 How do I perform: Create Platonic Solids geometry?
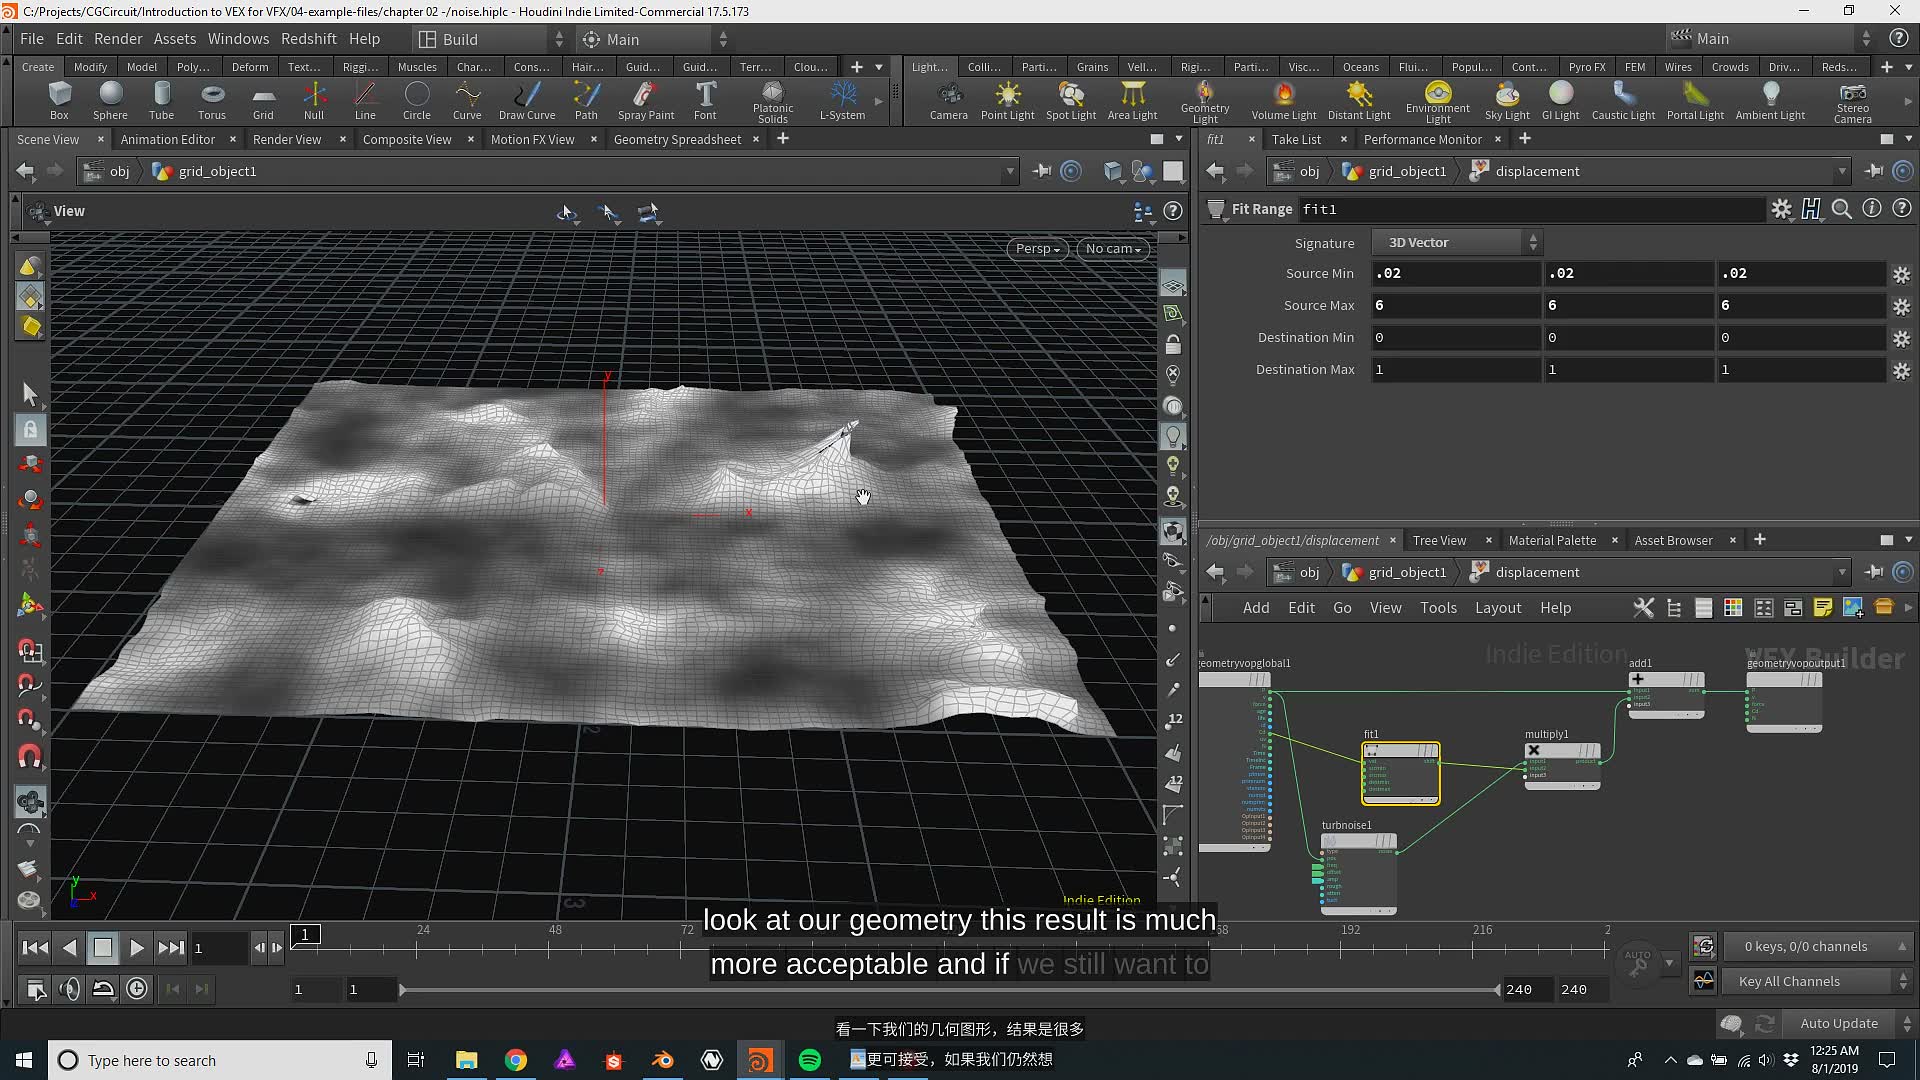(773, 103)
